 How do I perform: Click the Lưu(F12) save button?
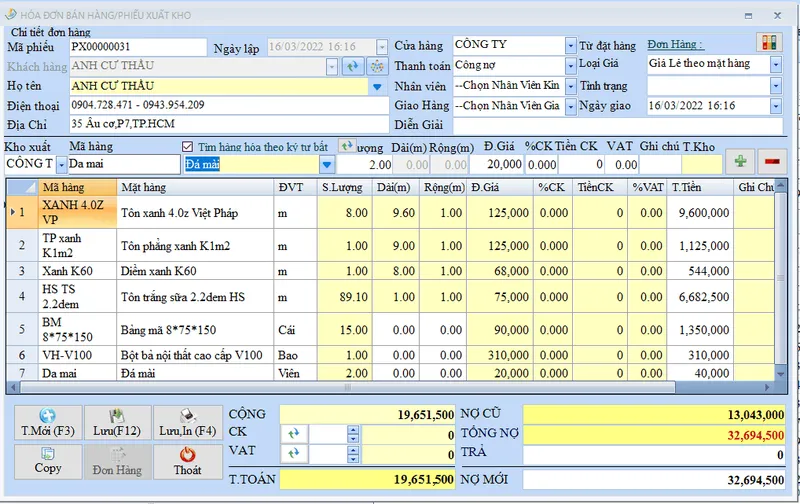(117, 423)
